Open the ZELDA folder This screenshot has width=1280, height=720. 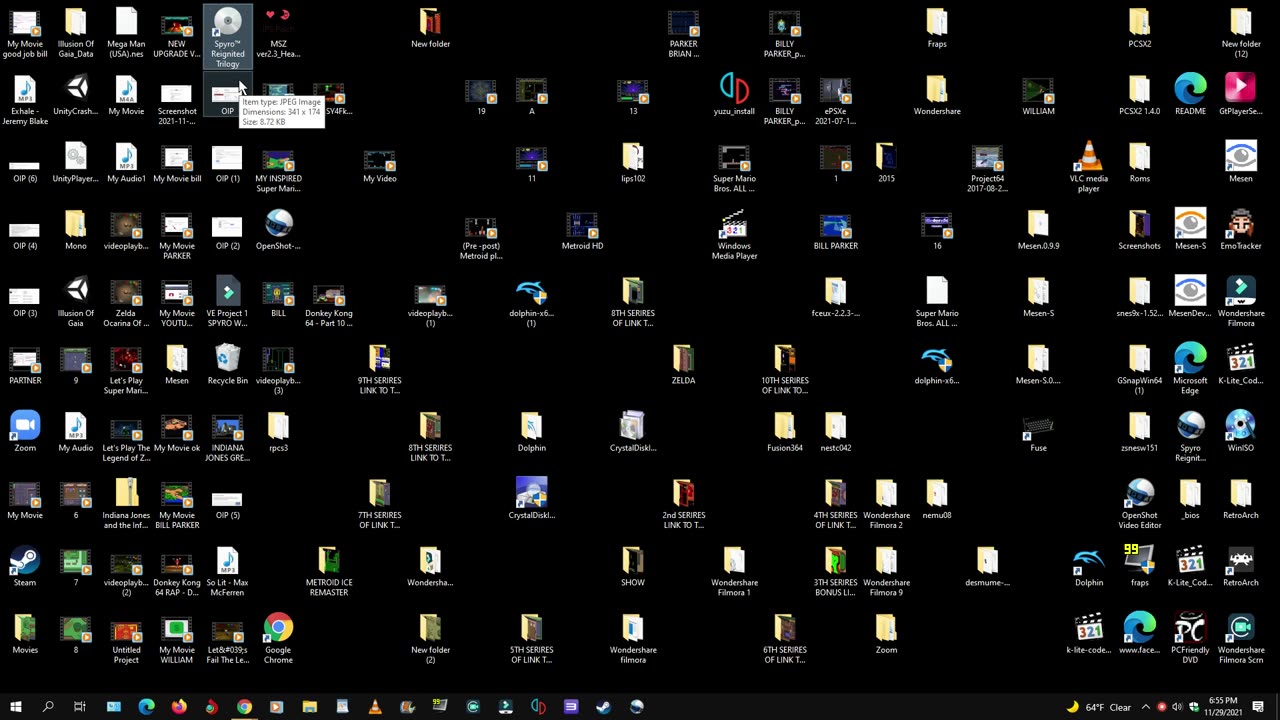(x=683, y=365)
